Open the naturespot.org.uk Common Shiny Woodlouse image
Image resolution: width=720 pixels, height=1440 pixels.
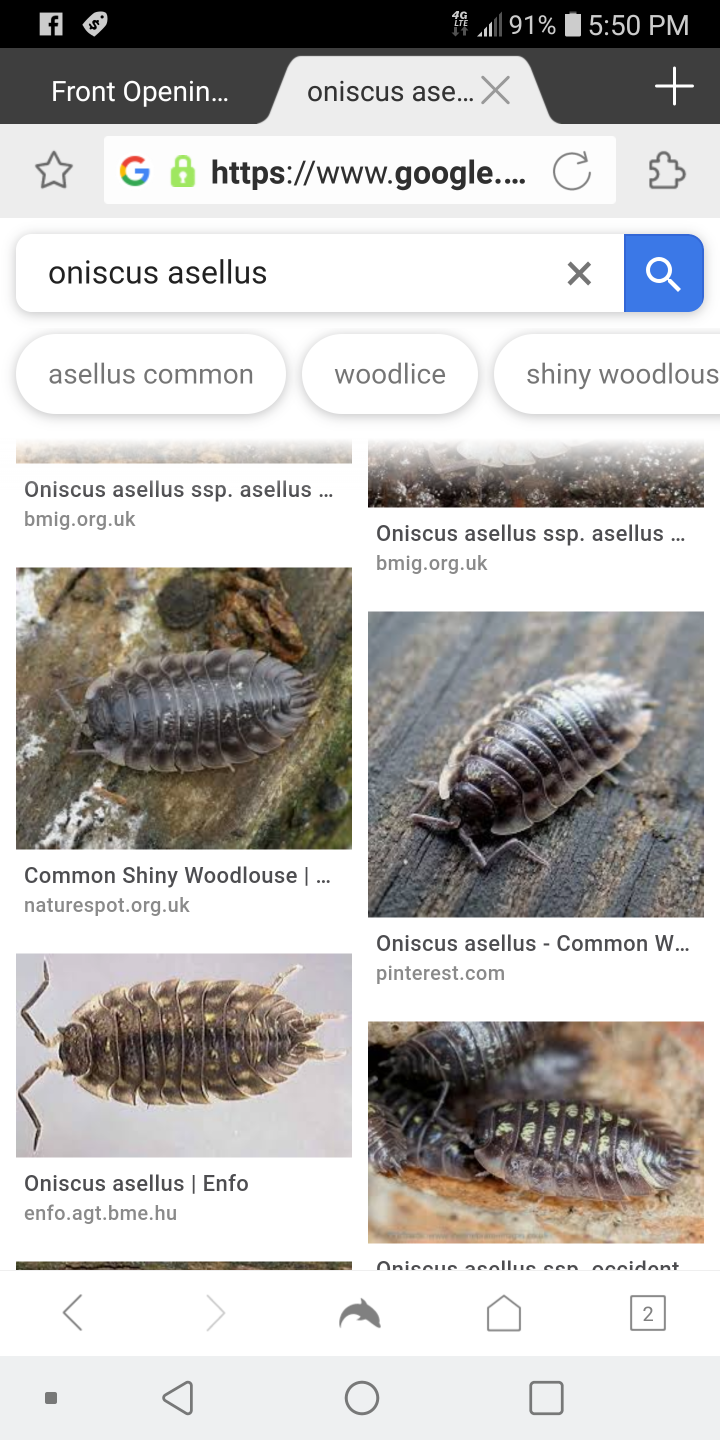(x=184, y=708)
